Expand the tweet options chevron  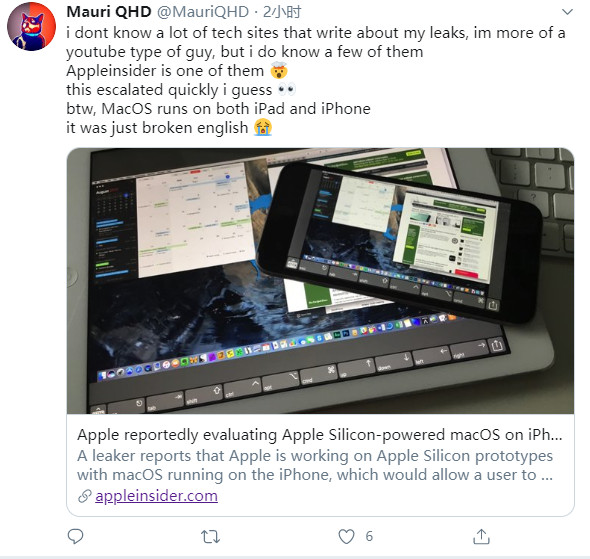tap(567, 12)
